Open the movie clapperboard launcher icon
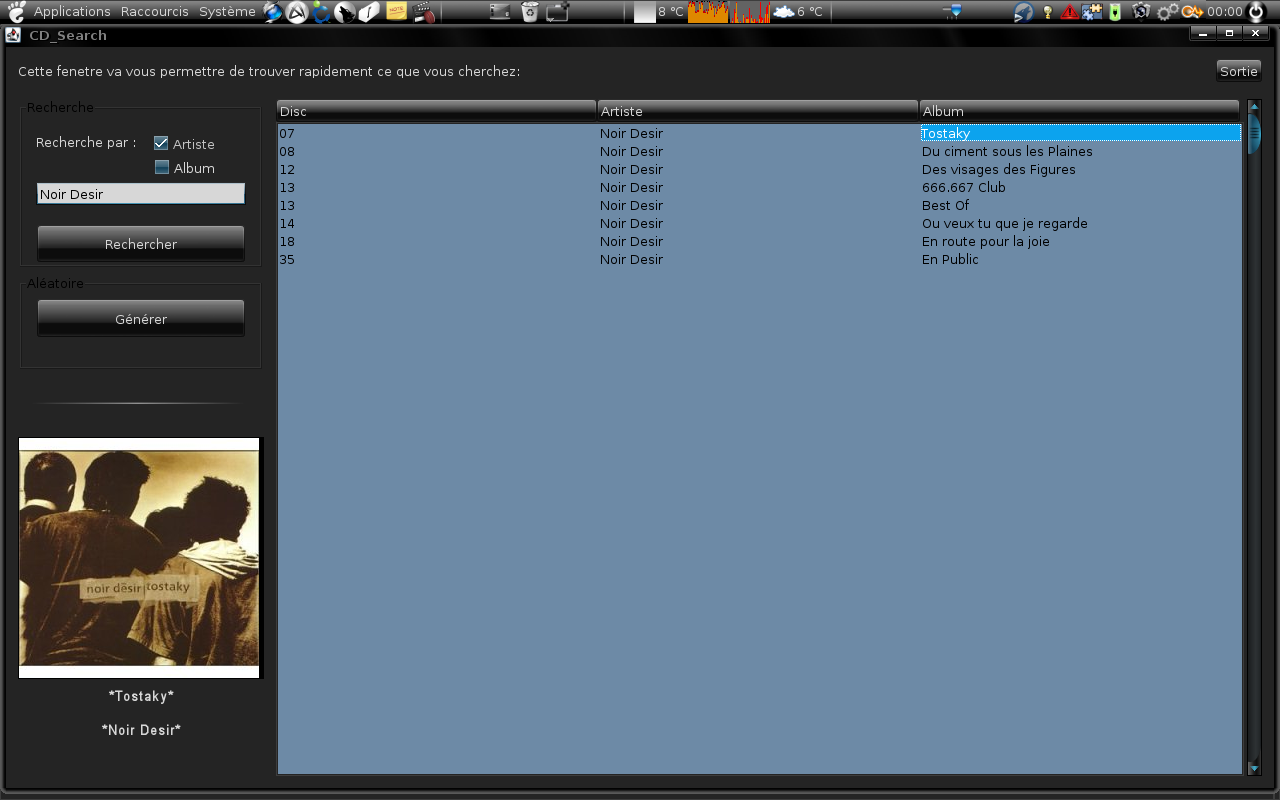The image size is (1280, 800). [424, 12]
